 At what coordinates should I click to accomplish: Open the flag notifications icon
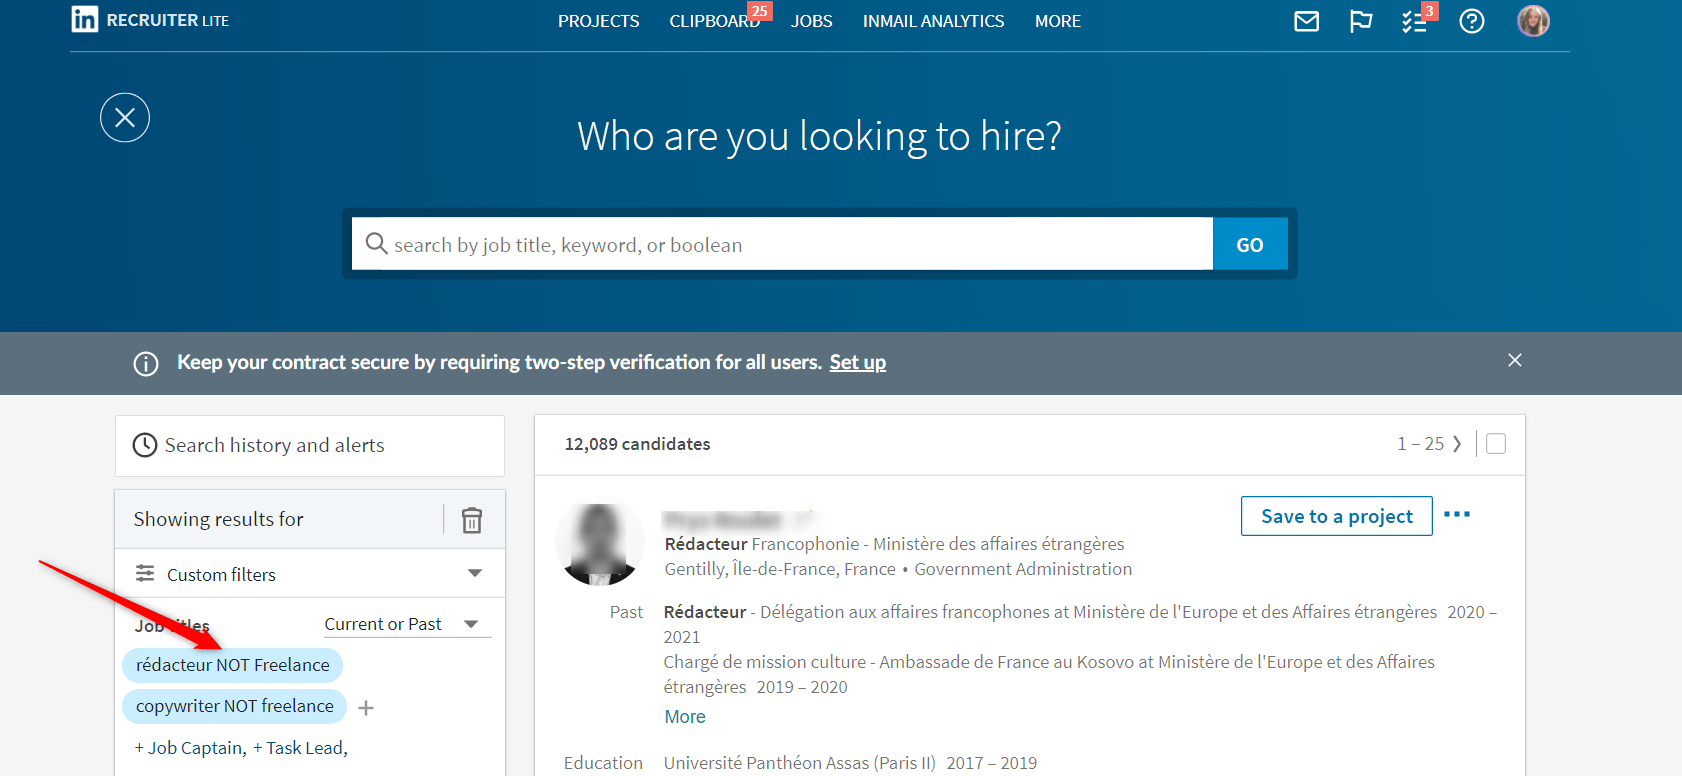[x=1360, y=21]
